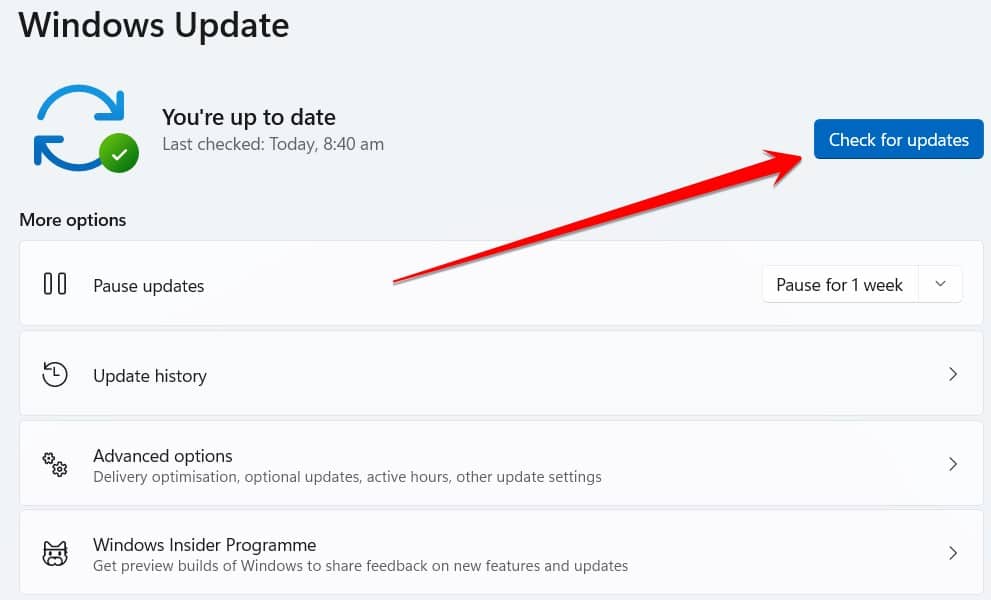The image size is (991, 600).
Task: Click the Check for updates button
Action: tap(898, 139)
